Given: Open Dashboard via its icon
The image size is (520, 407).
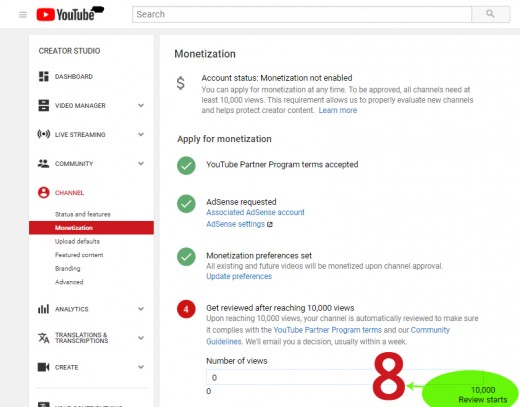Looking at the screenshot, I should tap(44, 76).
